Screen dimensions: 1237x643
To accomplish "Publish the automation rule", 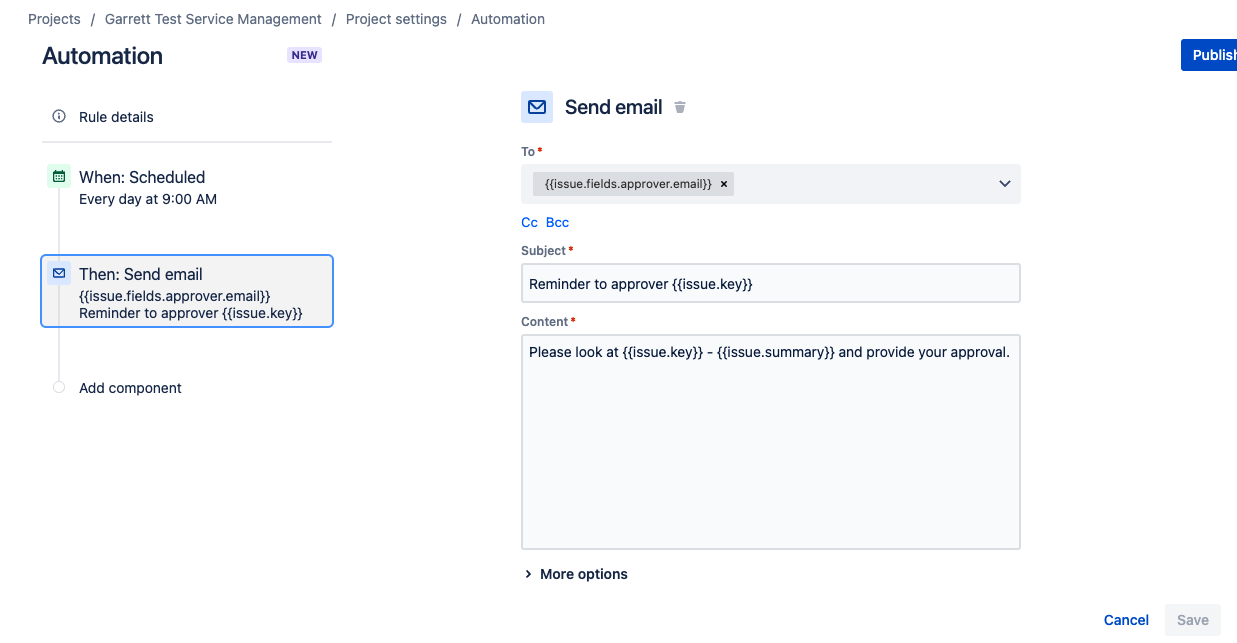I will coord(1213,54).
